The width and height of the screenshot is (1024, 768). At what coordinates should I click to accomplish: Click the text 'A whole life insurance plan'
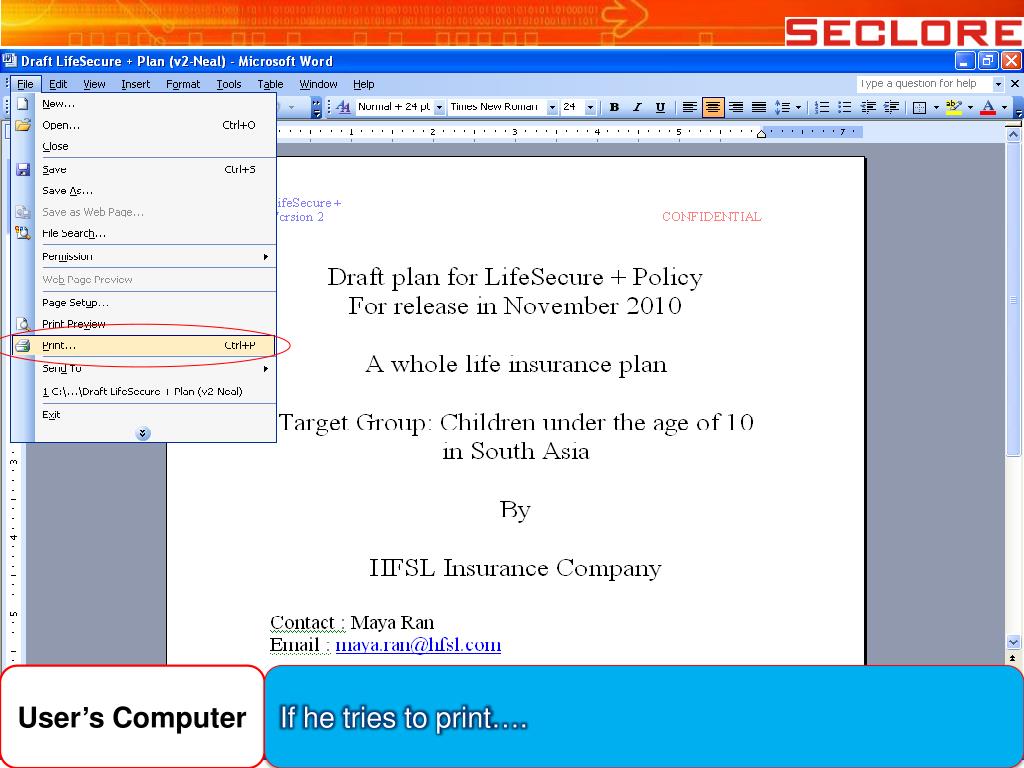click(516, 364)
